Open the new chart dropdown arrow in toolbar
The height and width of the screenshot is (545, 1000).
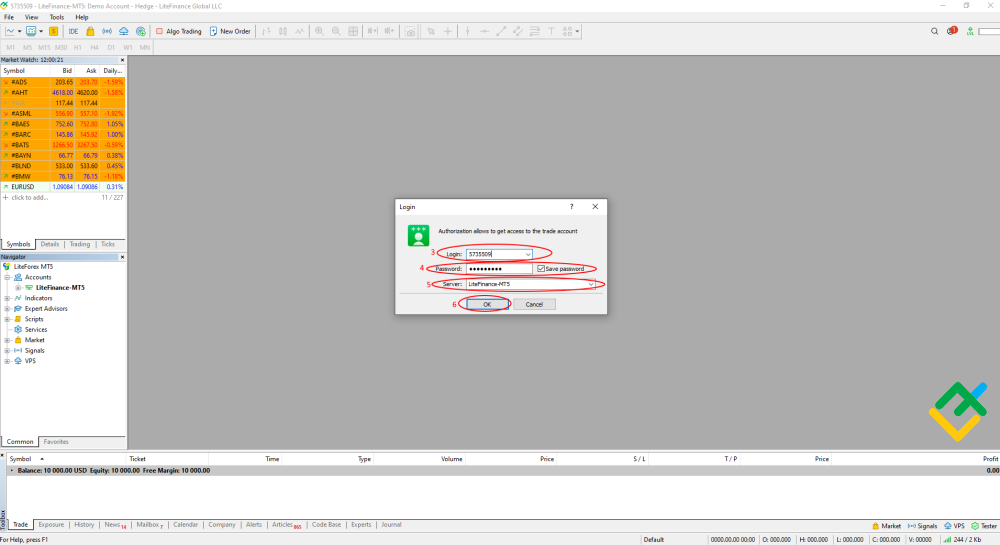click(20, 31)
